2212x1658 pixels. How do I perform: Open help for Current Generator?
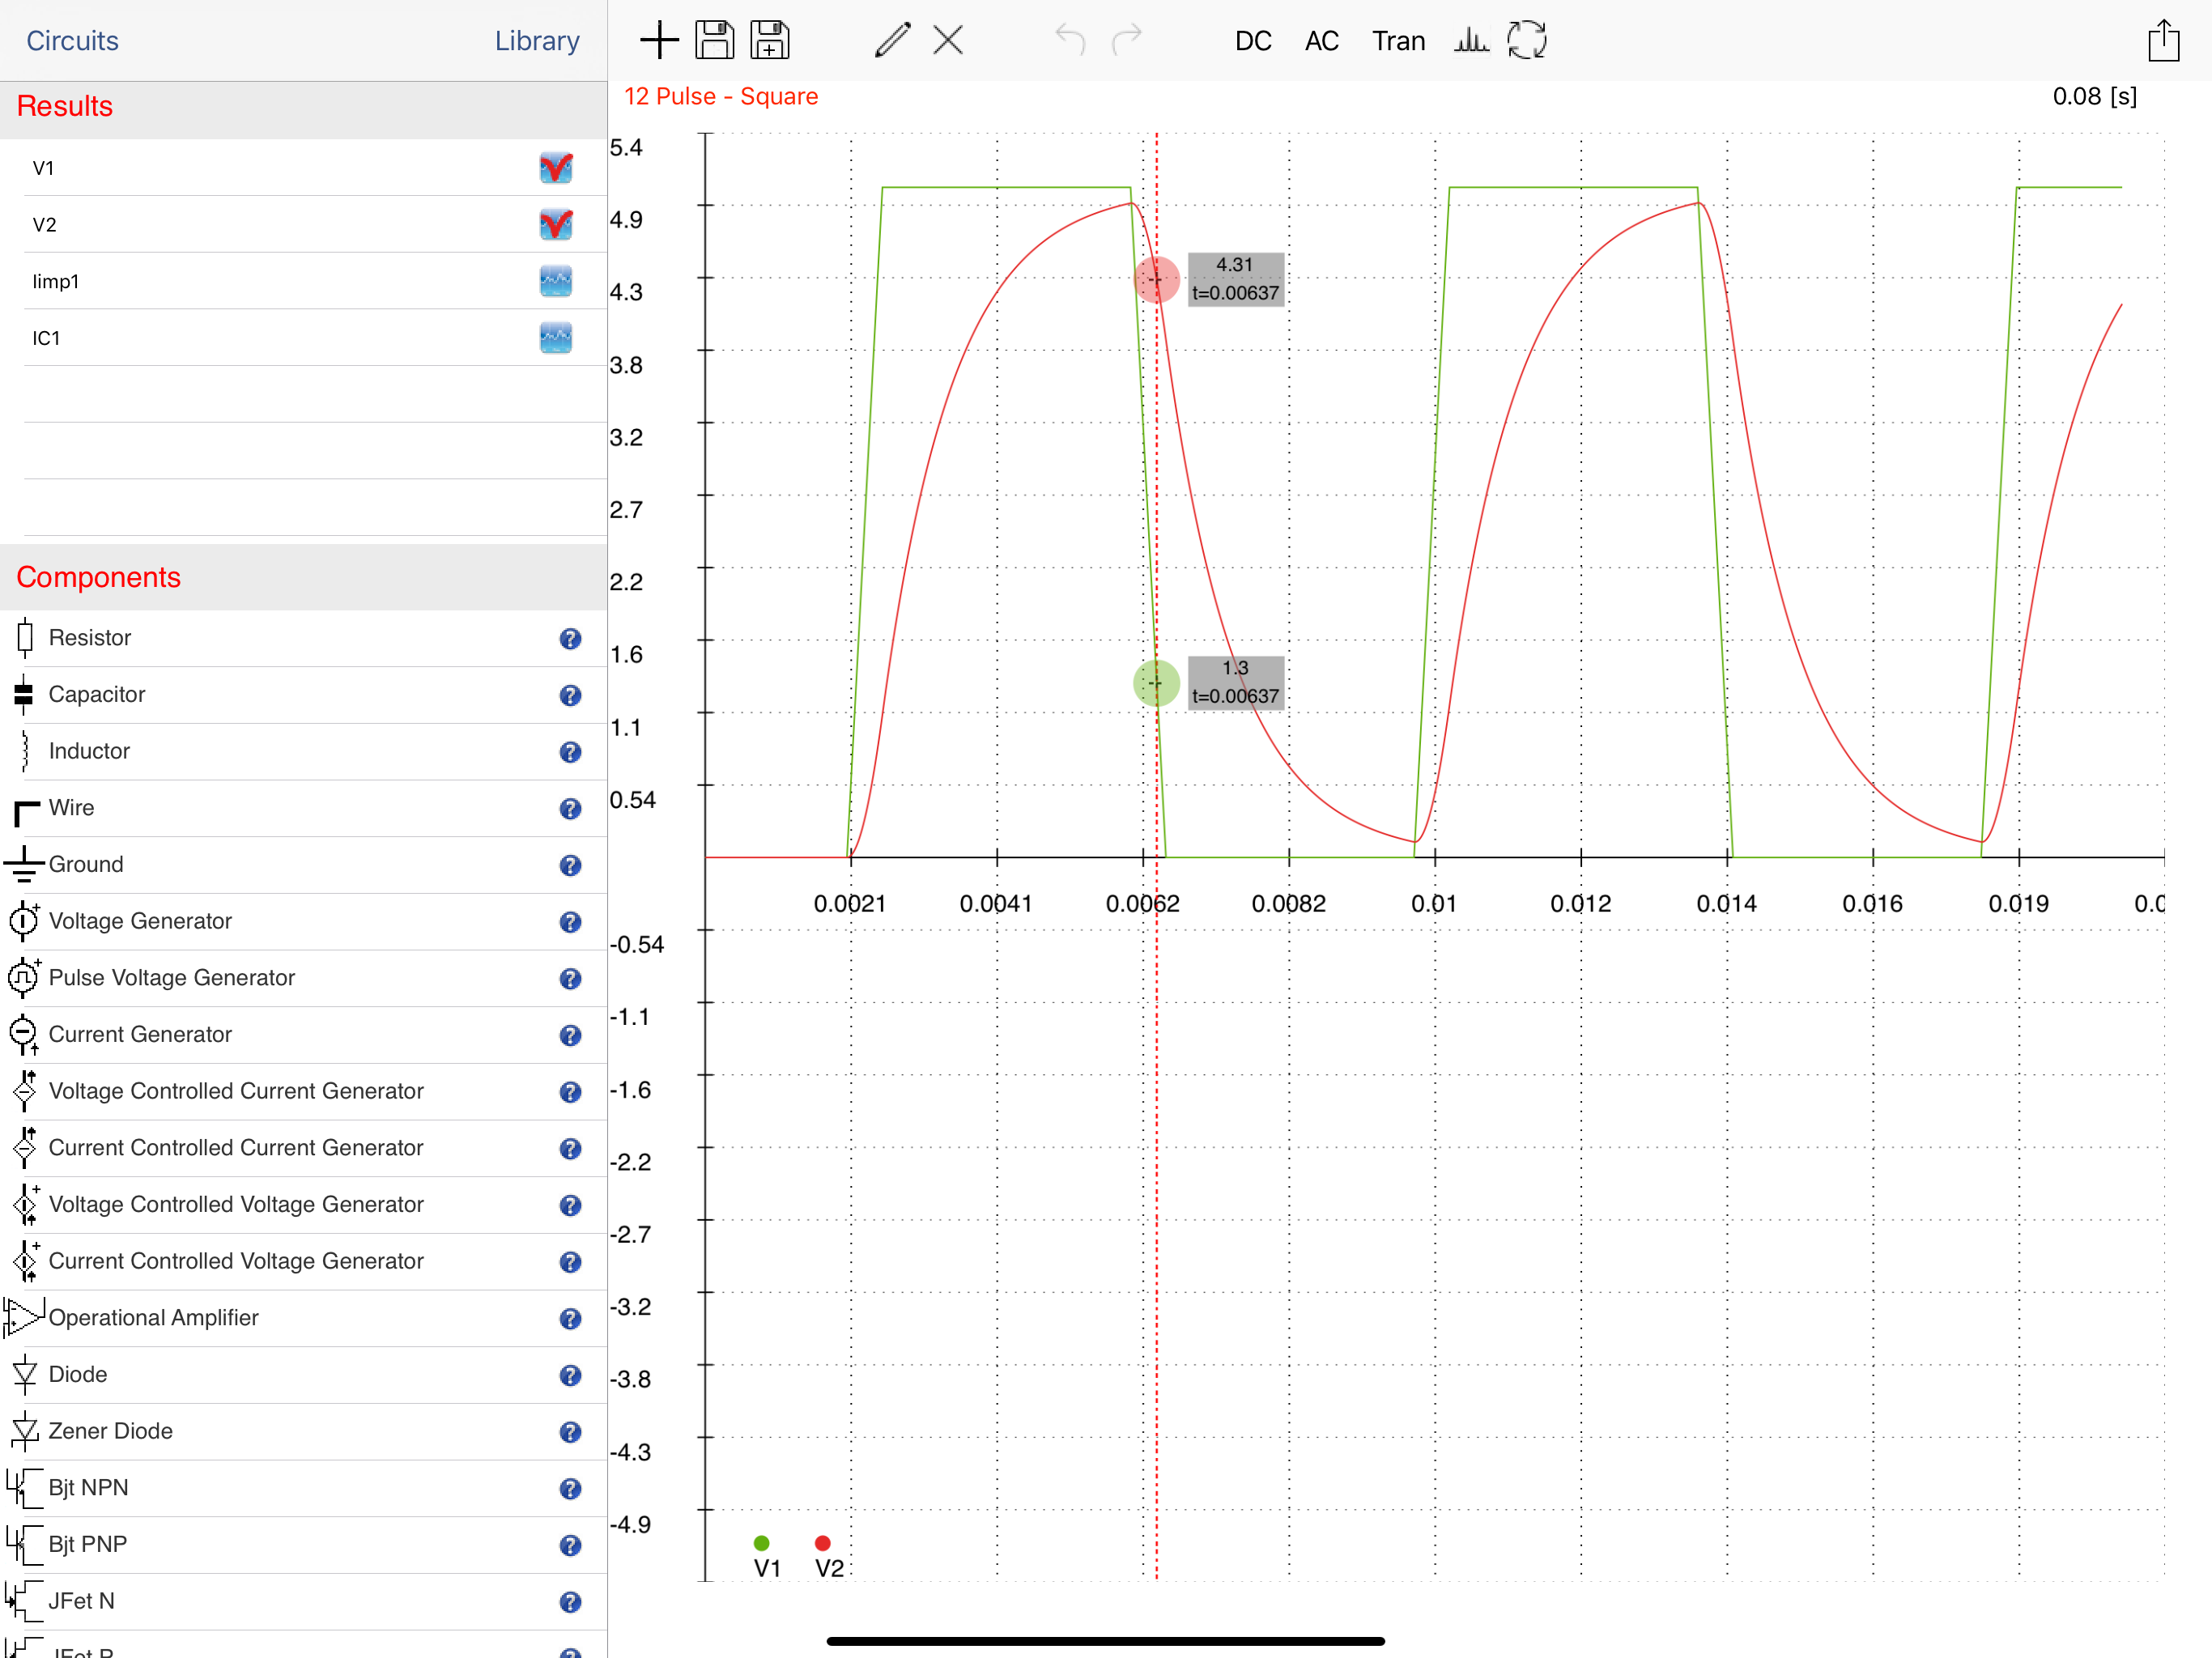click(x=570, y=1036)
